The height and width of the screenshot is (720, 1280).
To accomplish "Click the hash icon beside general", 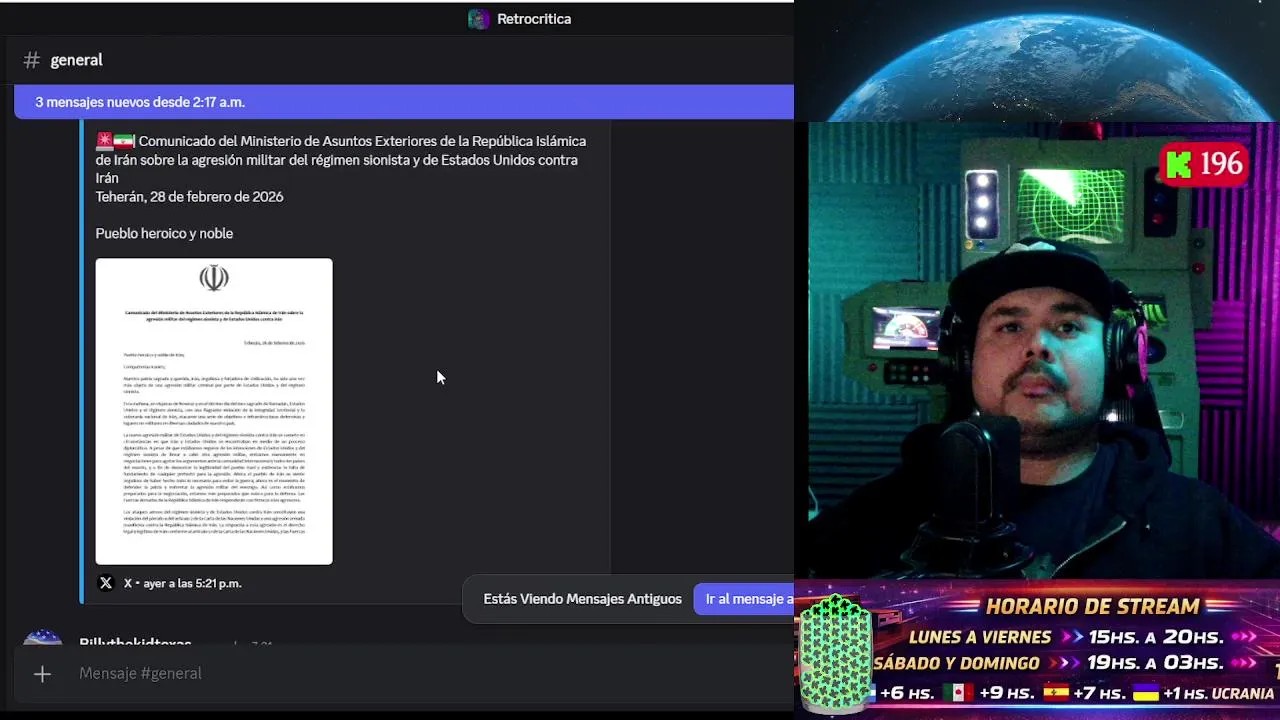I will [32, 60].
